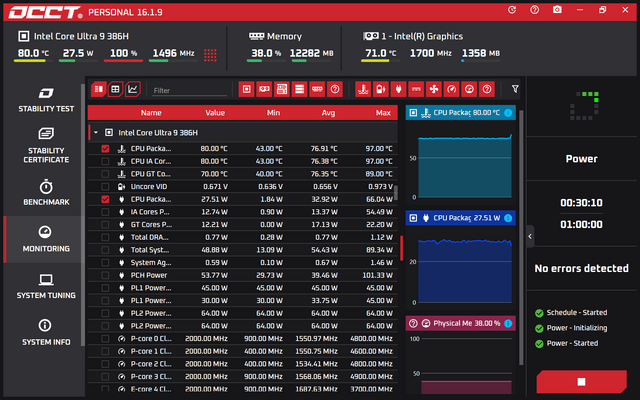Toggle unknown sensor type filter icon
This screenshot has height=400, width=640.
(487, 89)
